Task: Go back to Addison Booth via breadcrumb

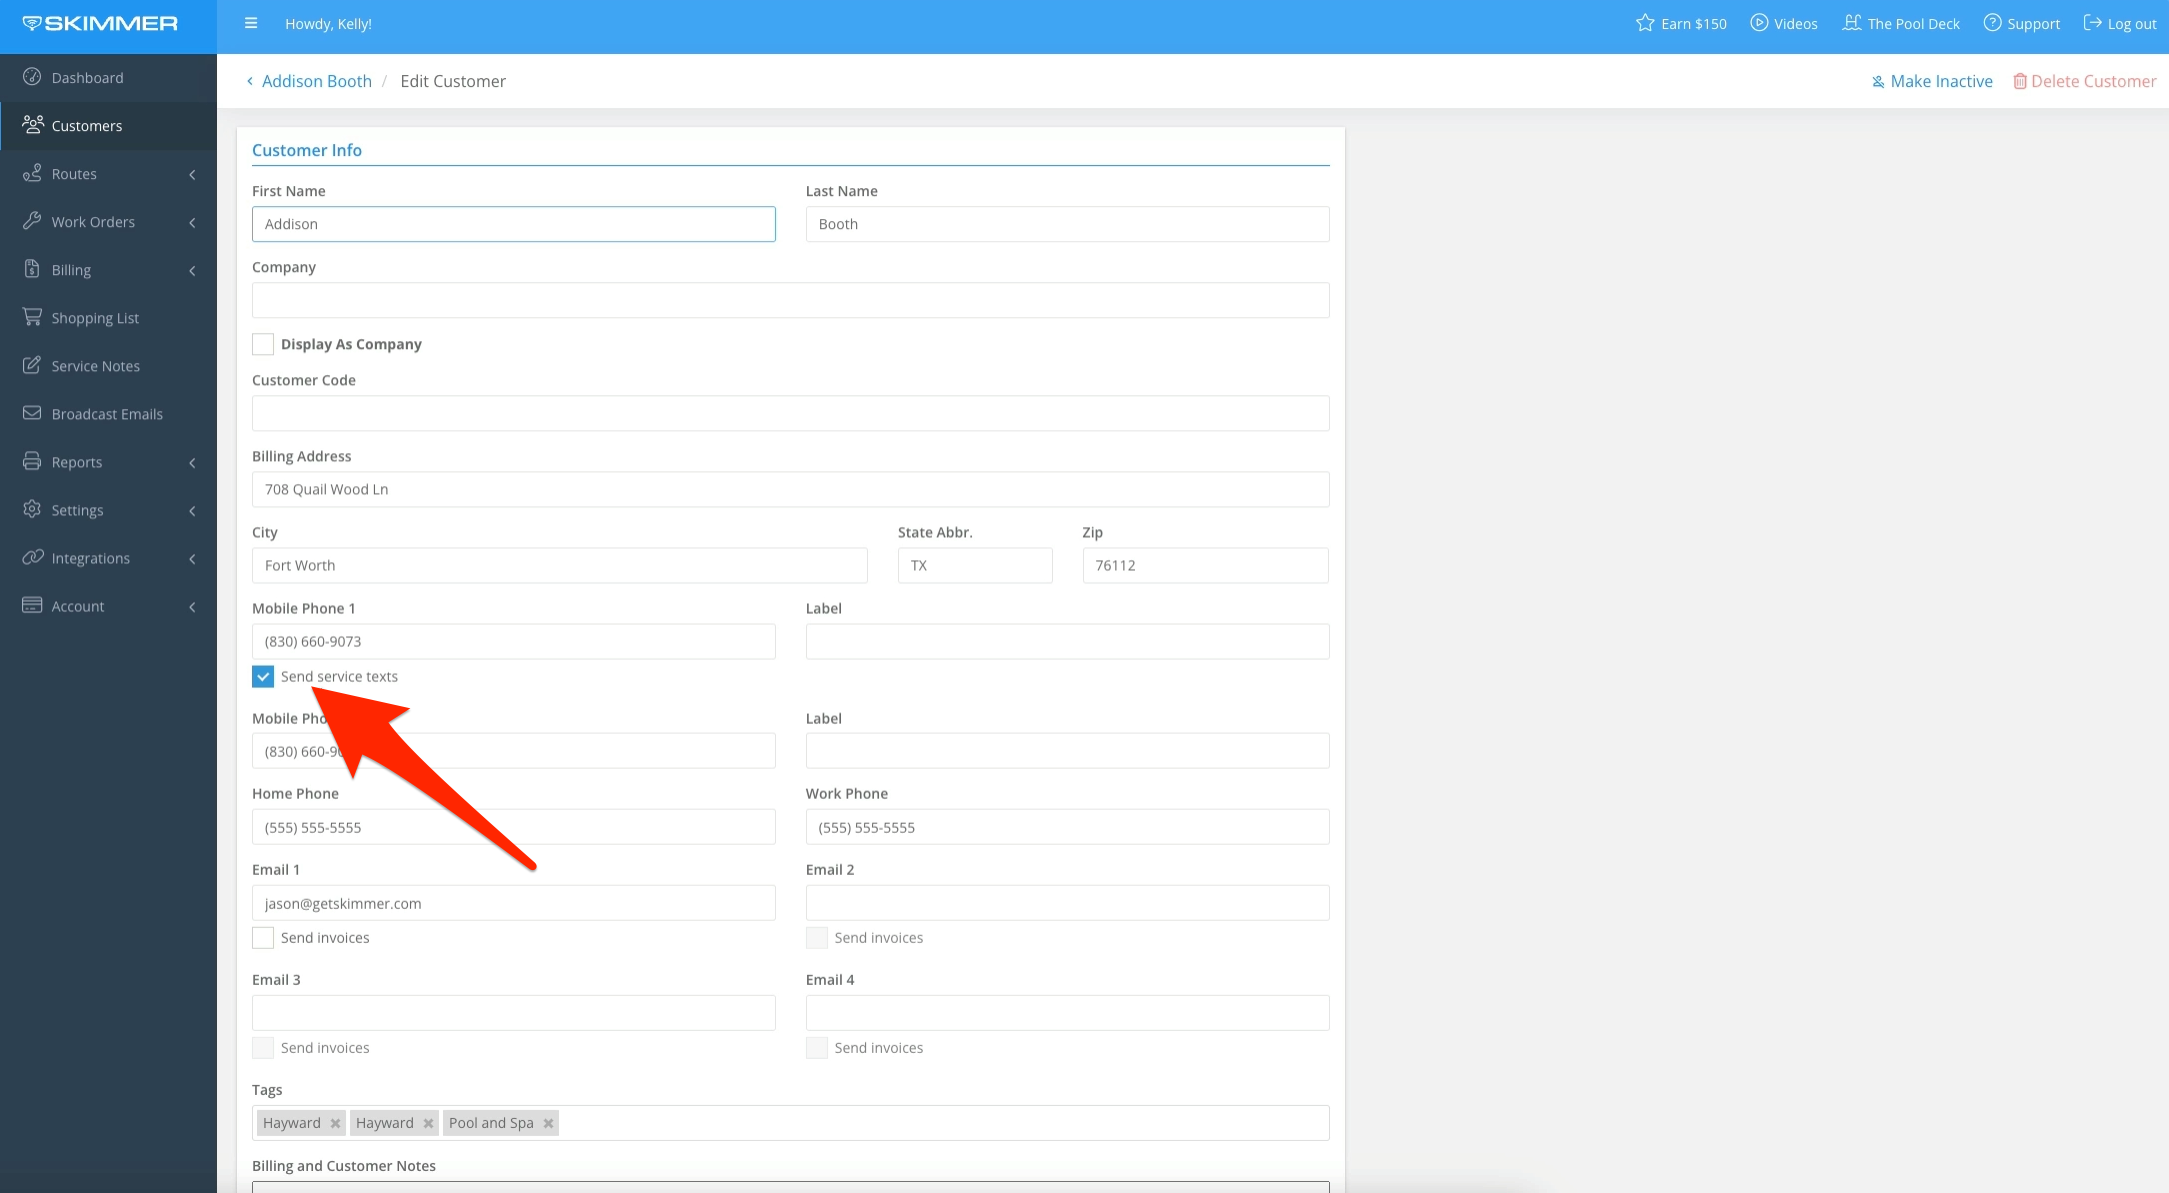Action: [316, 81]
